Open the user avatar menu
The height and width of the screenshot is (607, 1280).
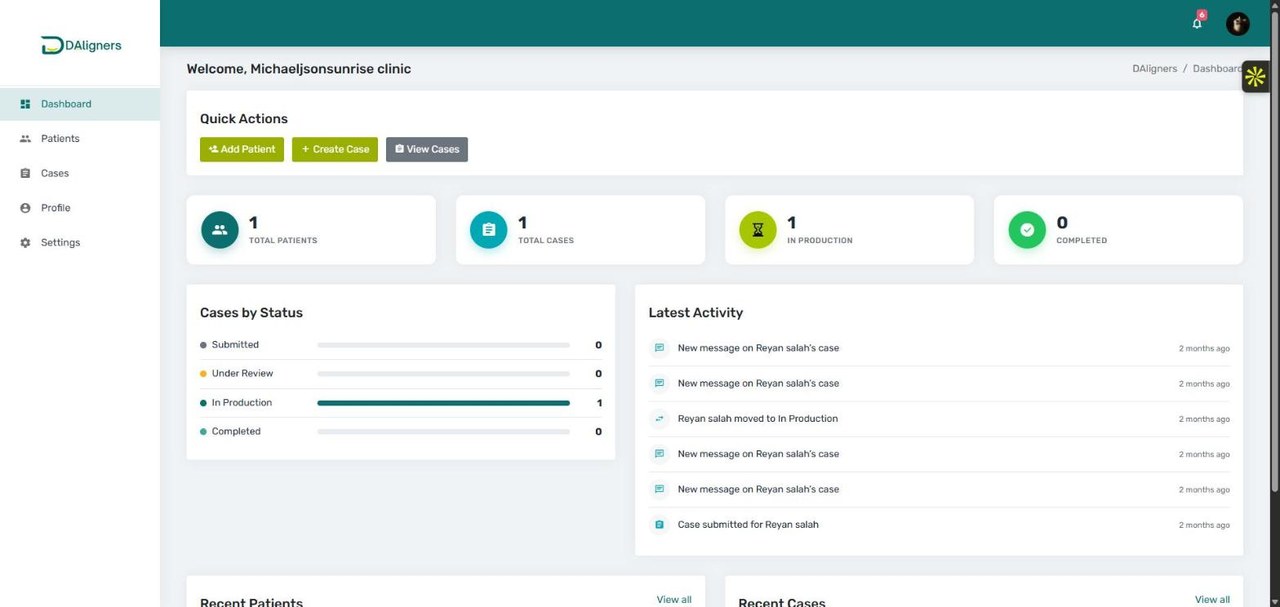tap(1238, 23)
